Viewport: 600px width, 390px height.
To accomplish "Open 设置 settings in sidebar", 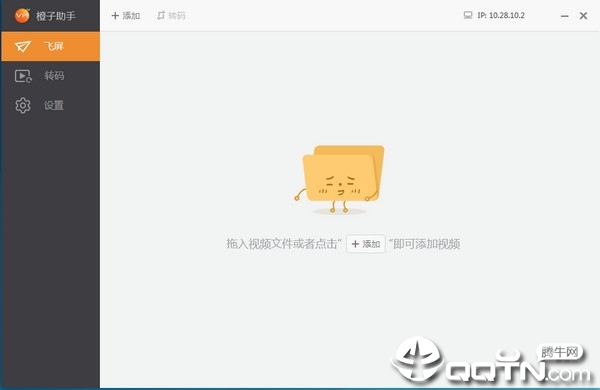I will click(51, 105).
